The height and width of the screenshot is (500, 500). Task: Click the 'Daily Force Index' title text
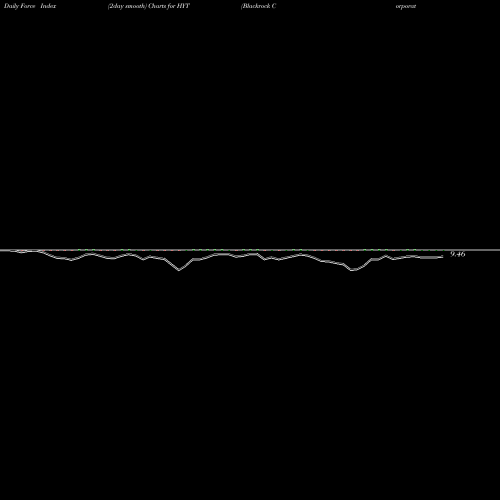[x=30, y=6]
